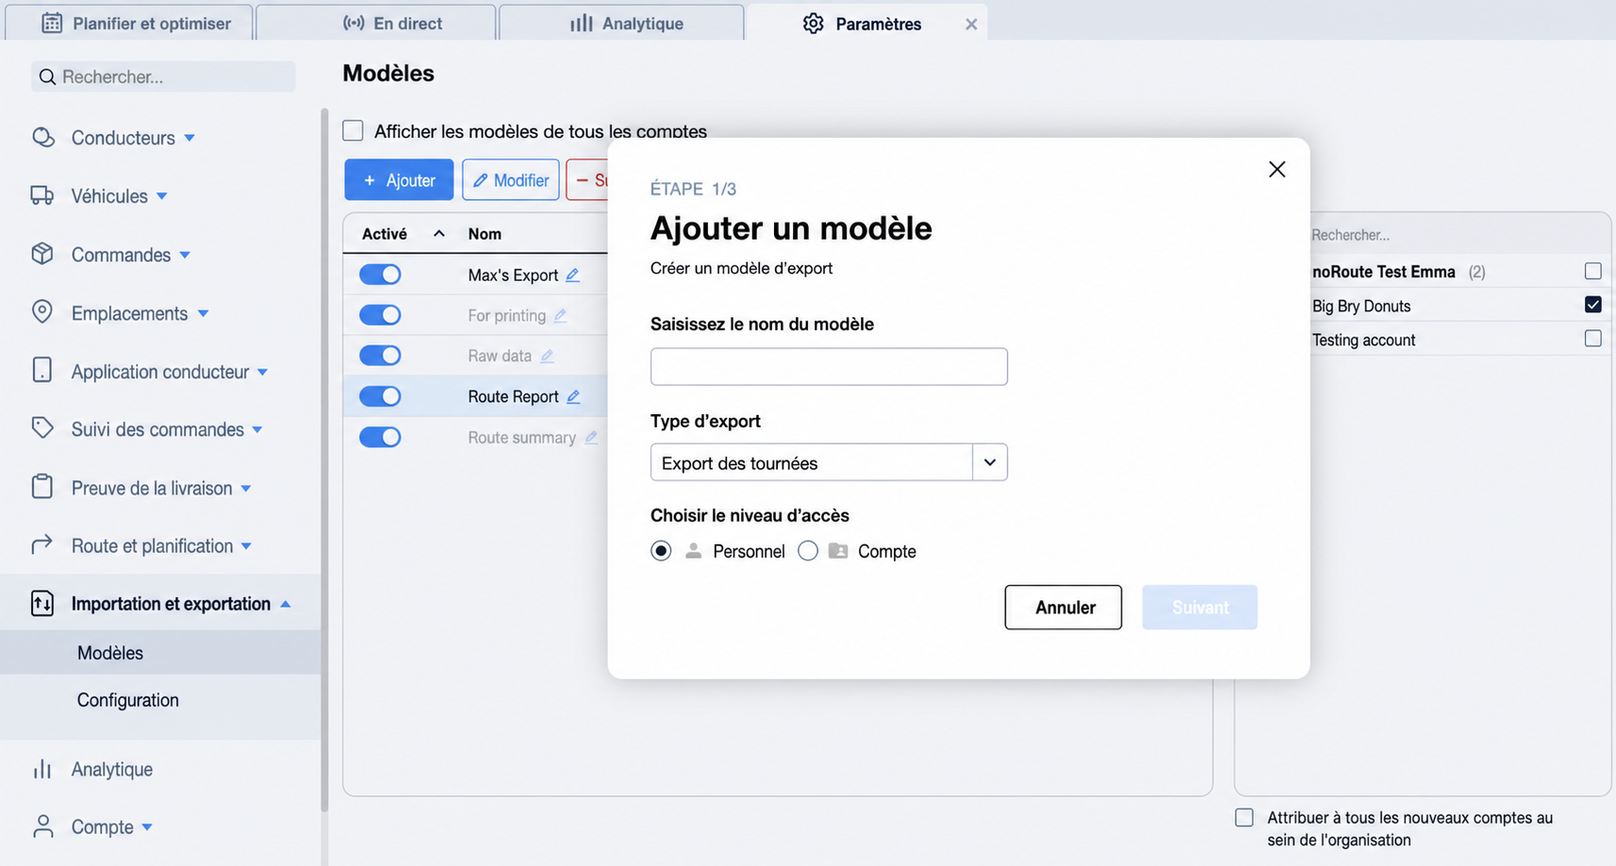The image size is (1616, 866).
Task: Expand the Conducteurs menu arrow
Action: click(190, 138)
